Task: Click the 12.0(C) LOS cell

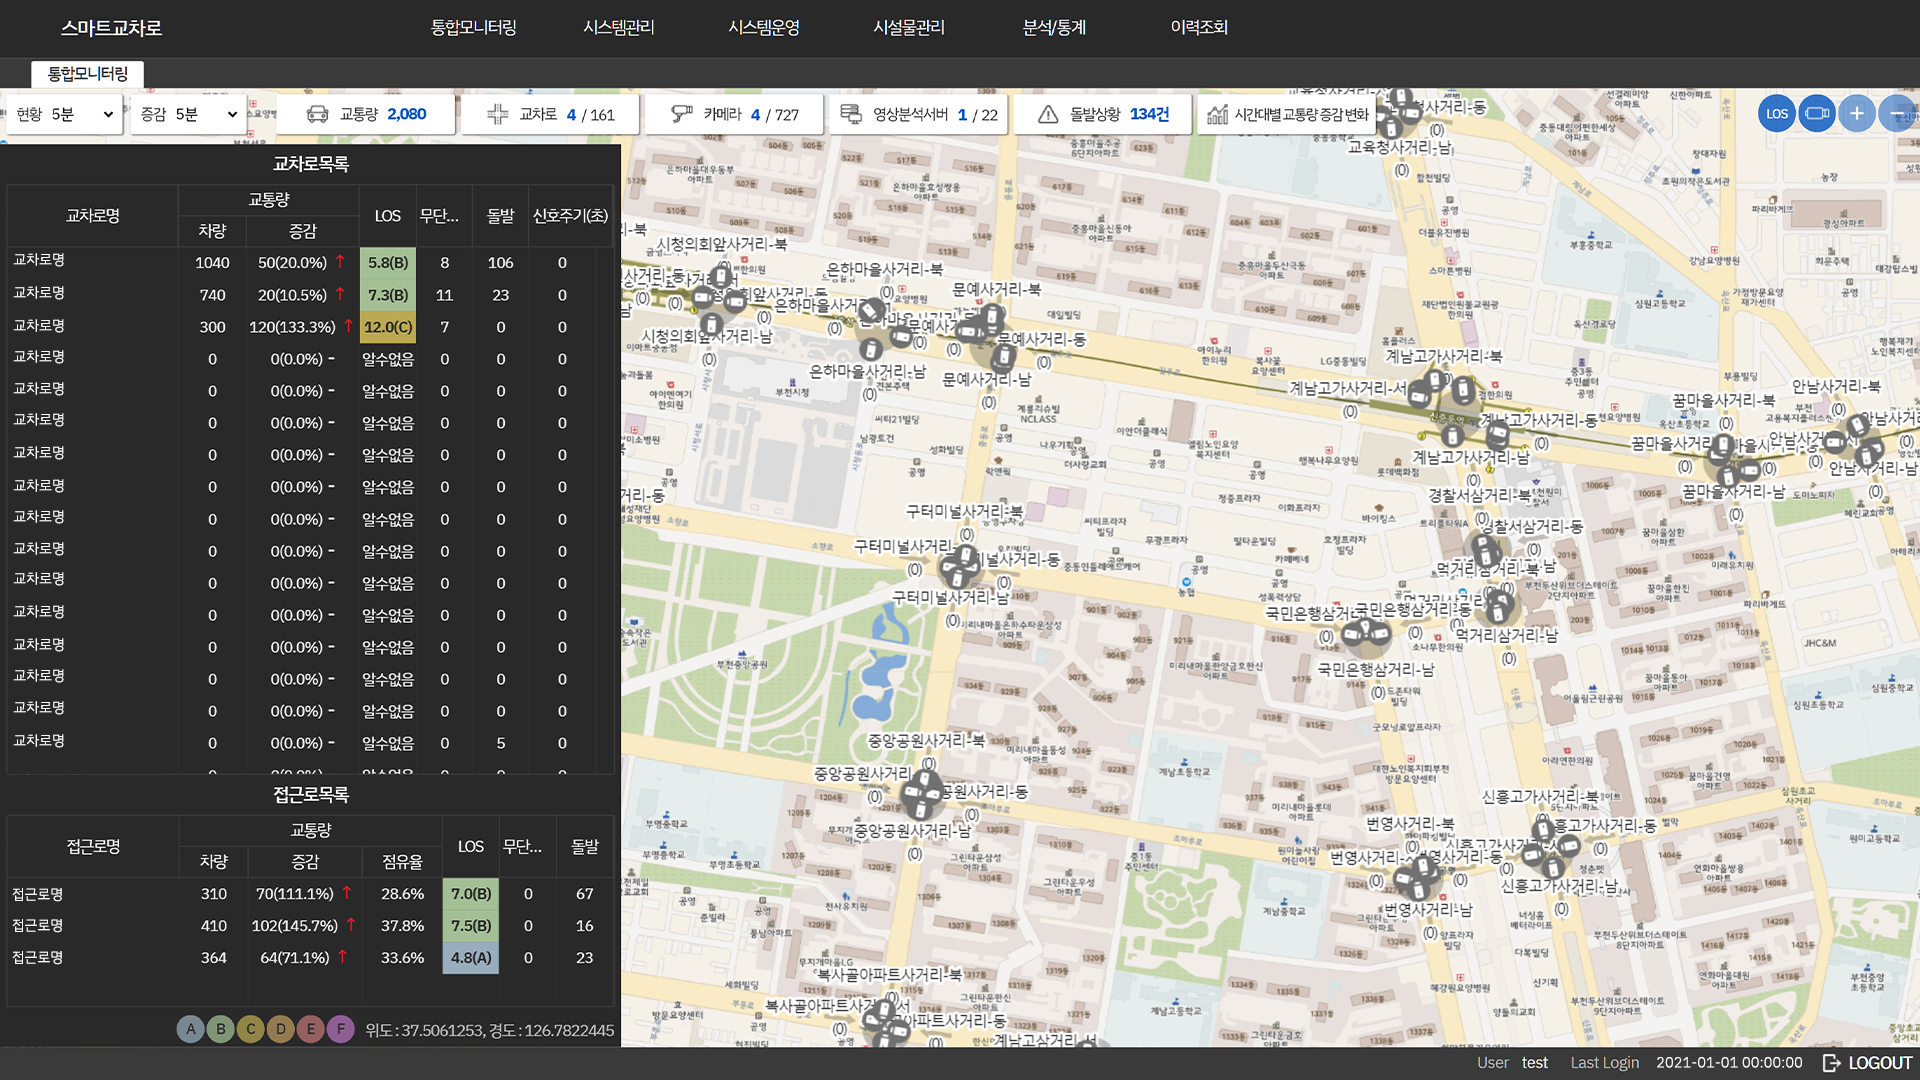Action: click(388, 327)
